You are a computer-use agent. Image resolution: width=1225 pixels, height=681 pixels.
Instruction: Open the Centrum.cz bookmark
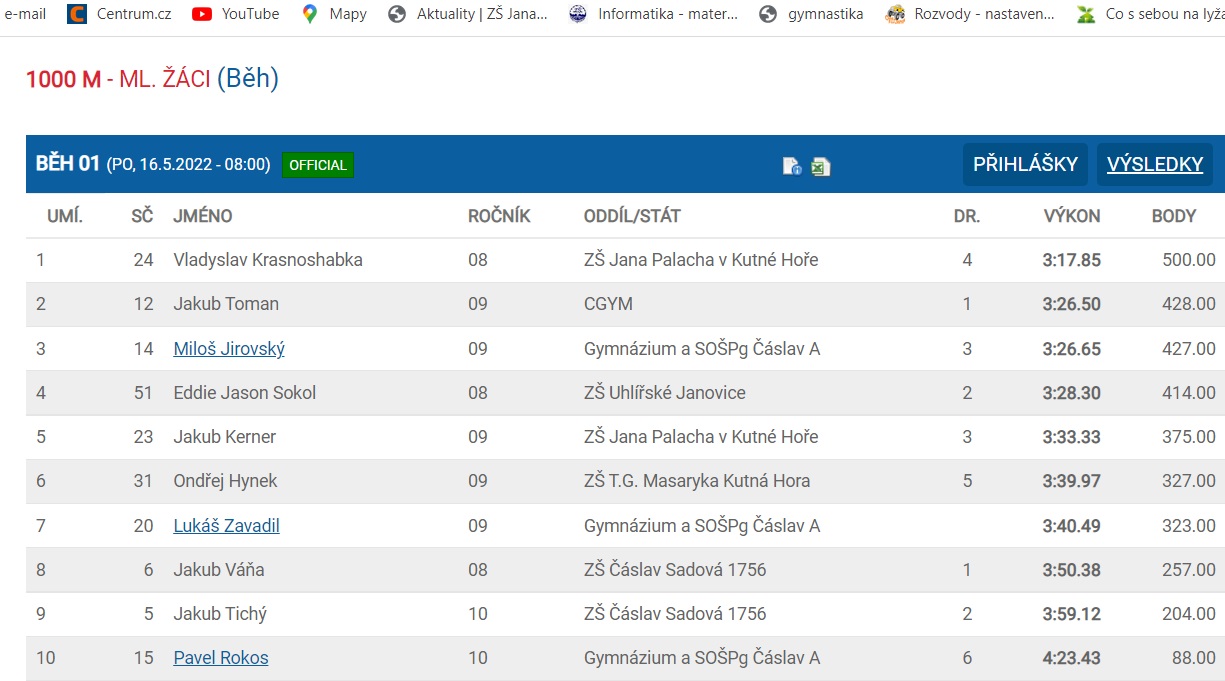tap(120, 14)
